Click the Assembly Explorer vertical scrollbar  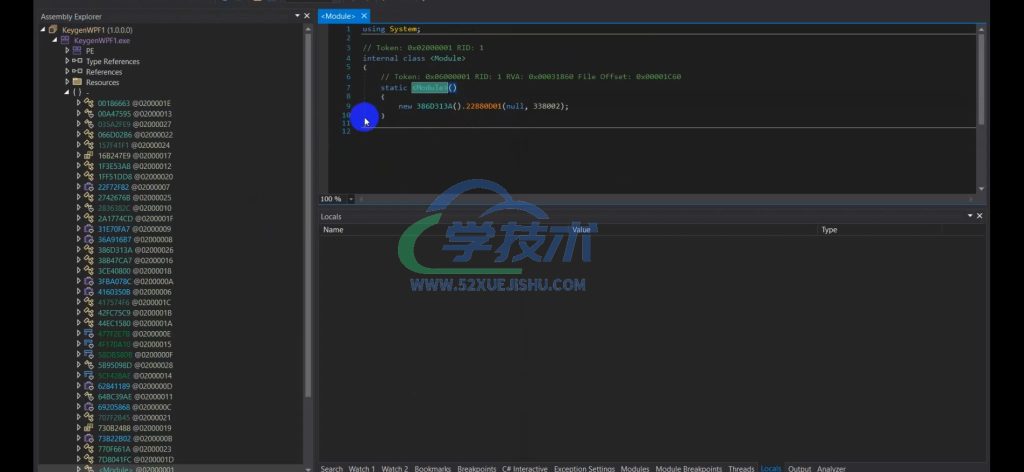pos(308,215)
